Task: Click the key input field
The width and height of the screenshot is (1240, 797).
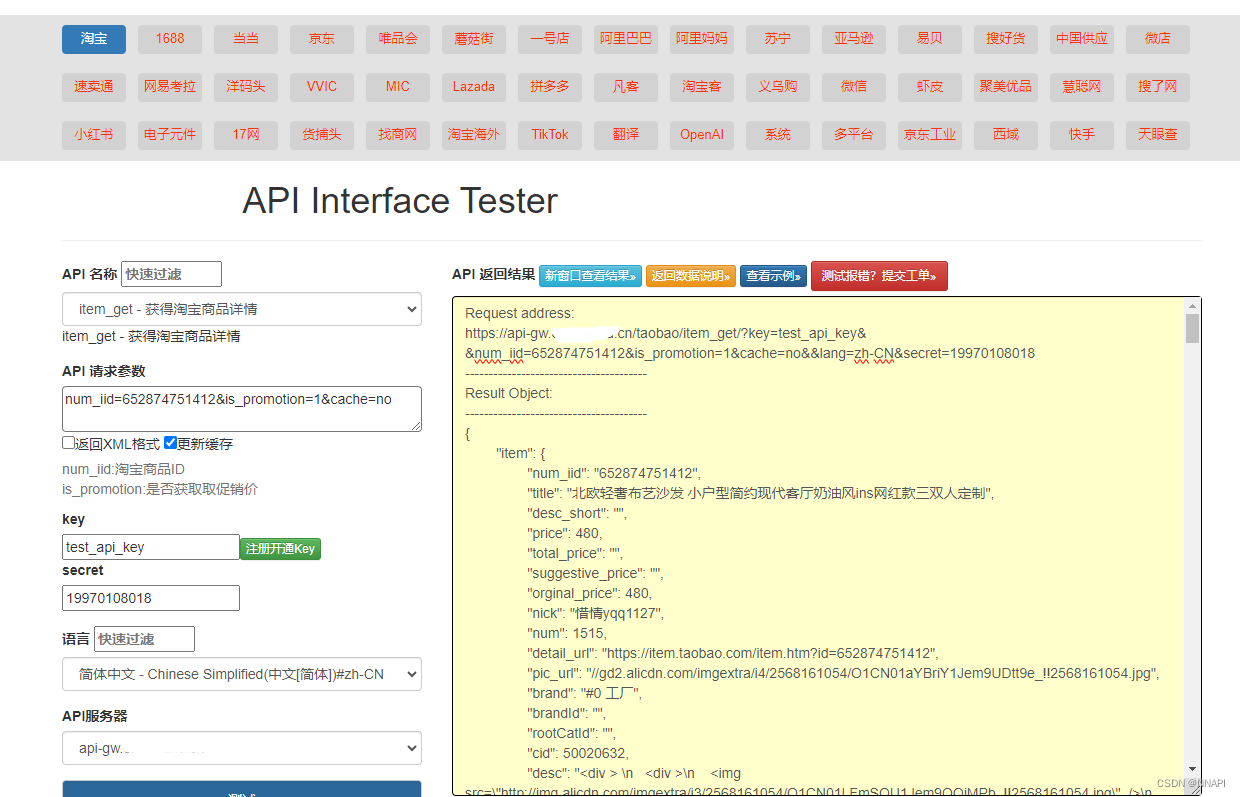Action: (151, 547)
